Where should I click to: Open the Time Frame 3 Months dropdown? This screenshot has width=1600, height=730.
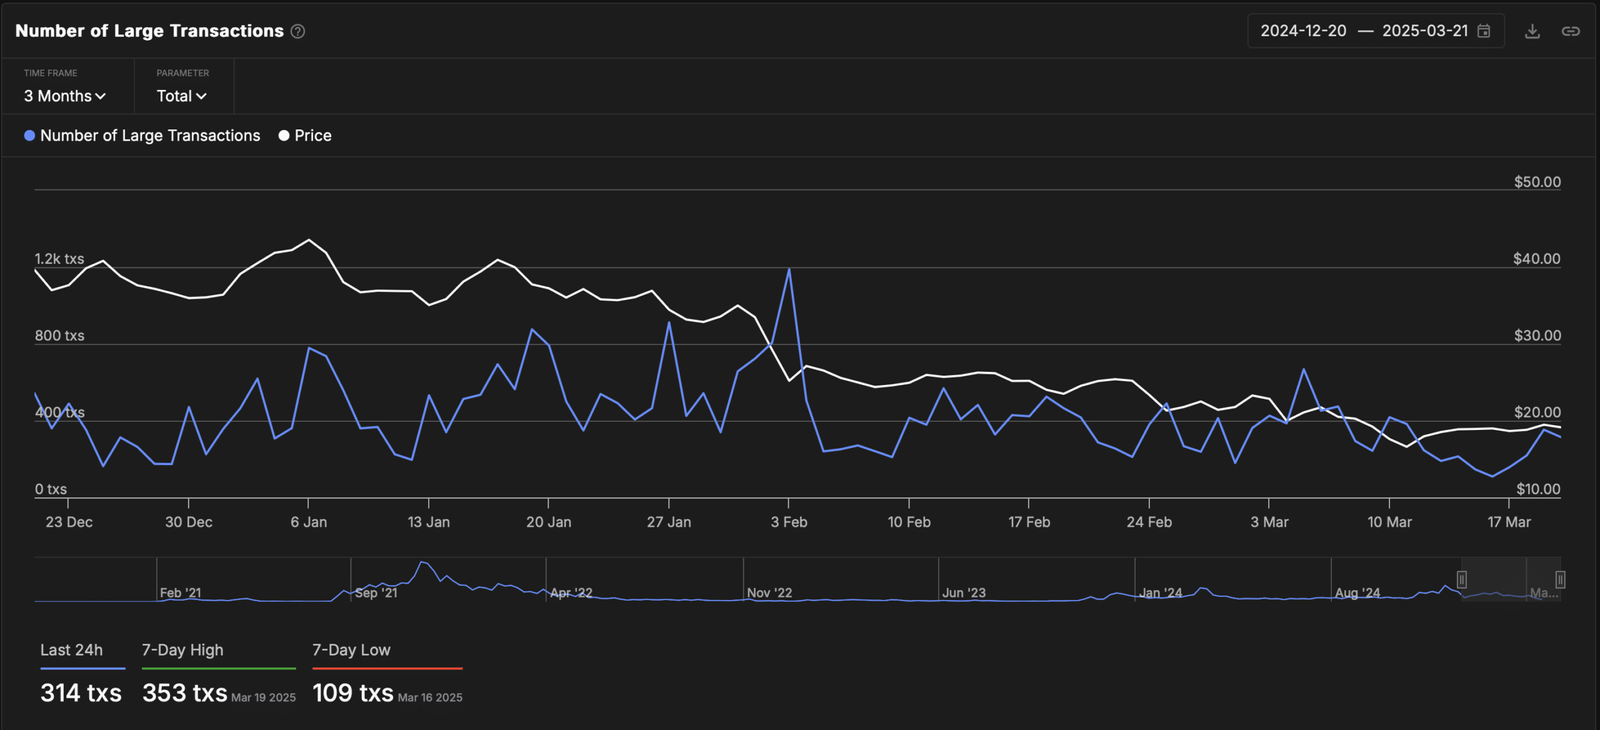[65, 96]
